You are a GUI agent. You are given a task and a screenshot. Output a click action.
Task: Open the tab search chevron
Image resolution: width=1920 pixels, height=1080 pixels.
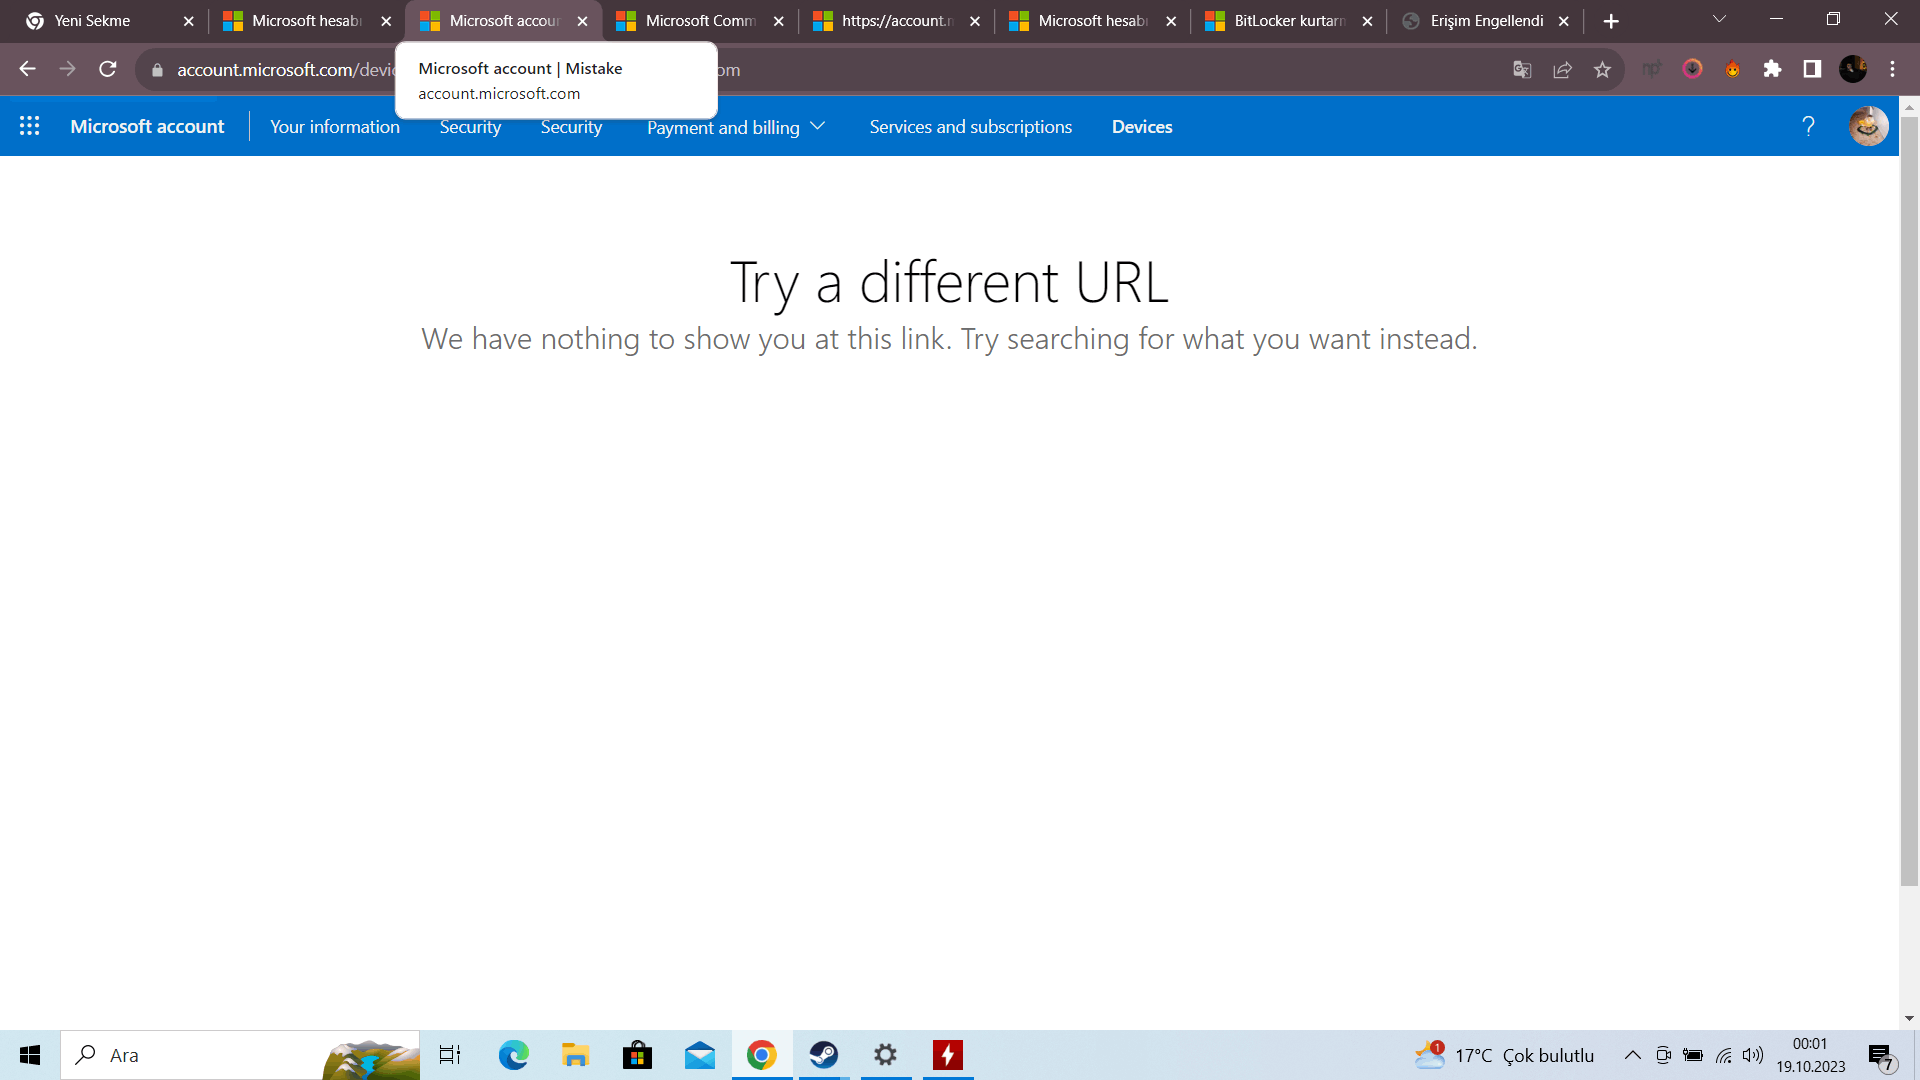pyautogui.click(x=1719, y=20)
